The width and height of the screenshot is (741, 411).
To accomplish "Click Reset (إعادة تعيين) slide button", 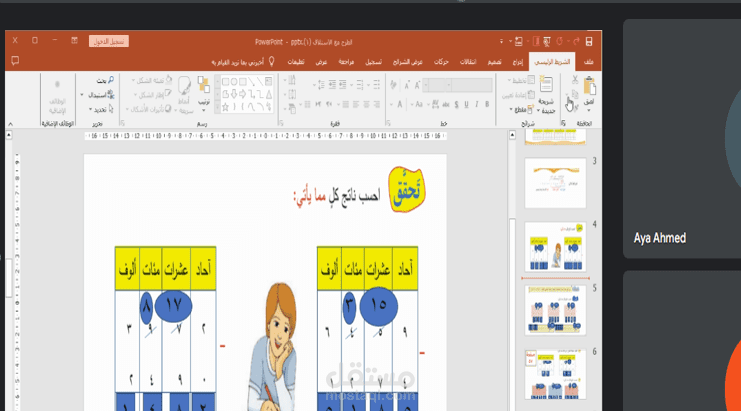I will [x=518, y=95].
